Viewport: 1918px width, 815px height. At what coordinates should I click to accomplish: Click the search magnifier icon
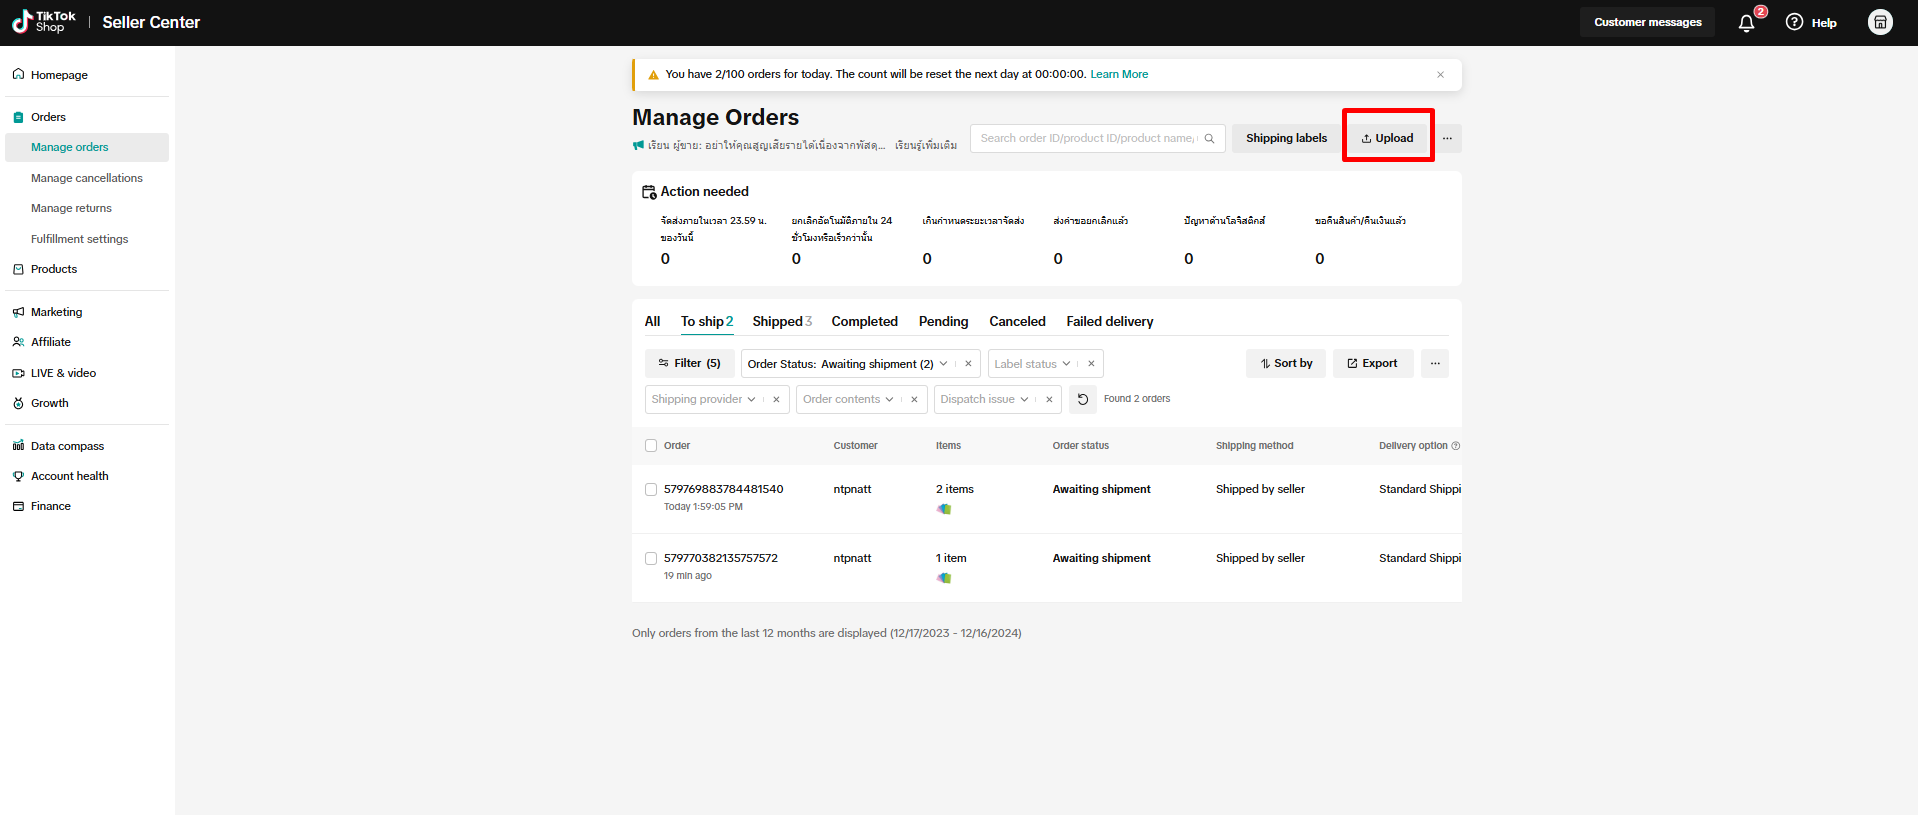pyautogui.click(x=1209, y=139)
